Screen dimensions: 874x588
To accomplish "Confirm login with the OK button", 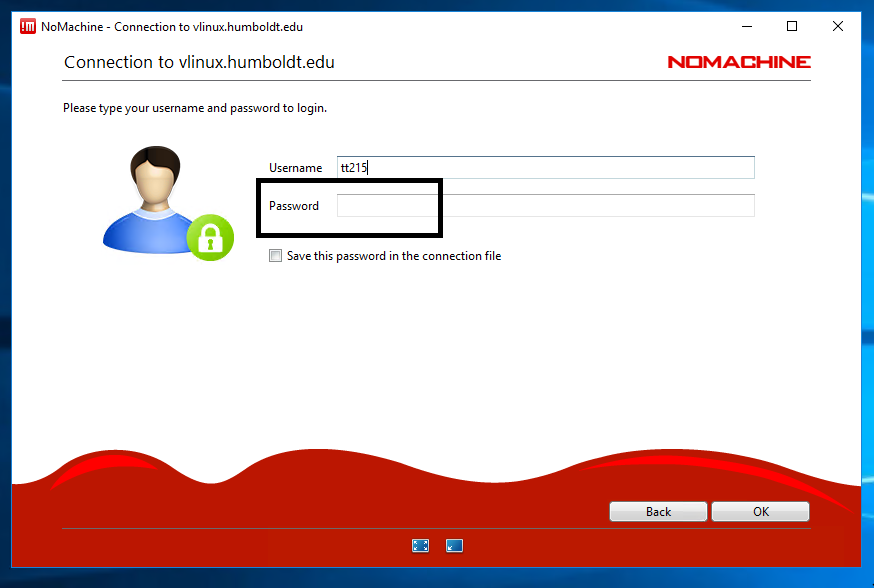I will coord(760,512).
